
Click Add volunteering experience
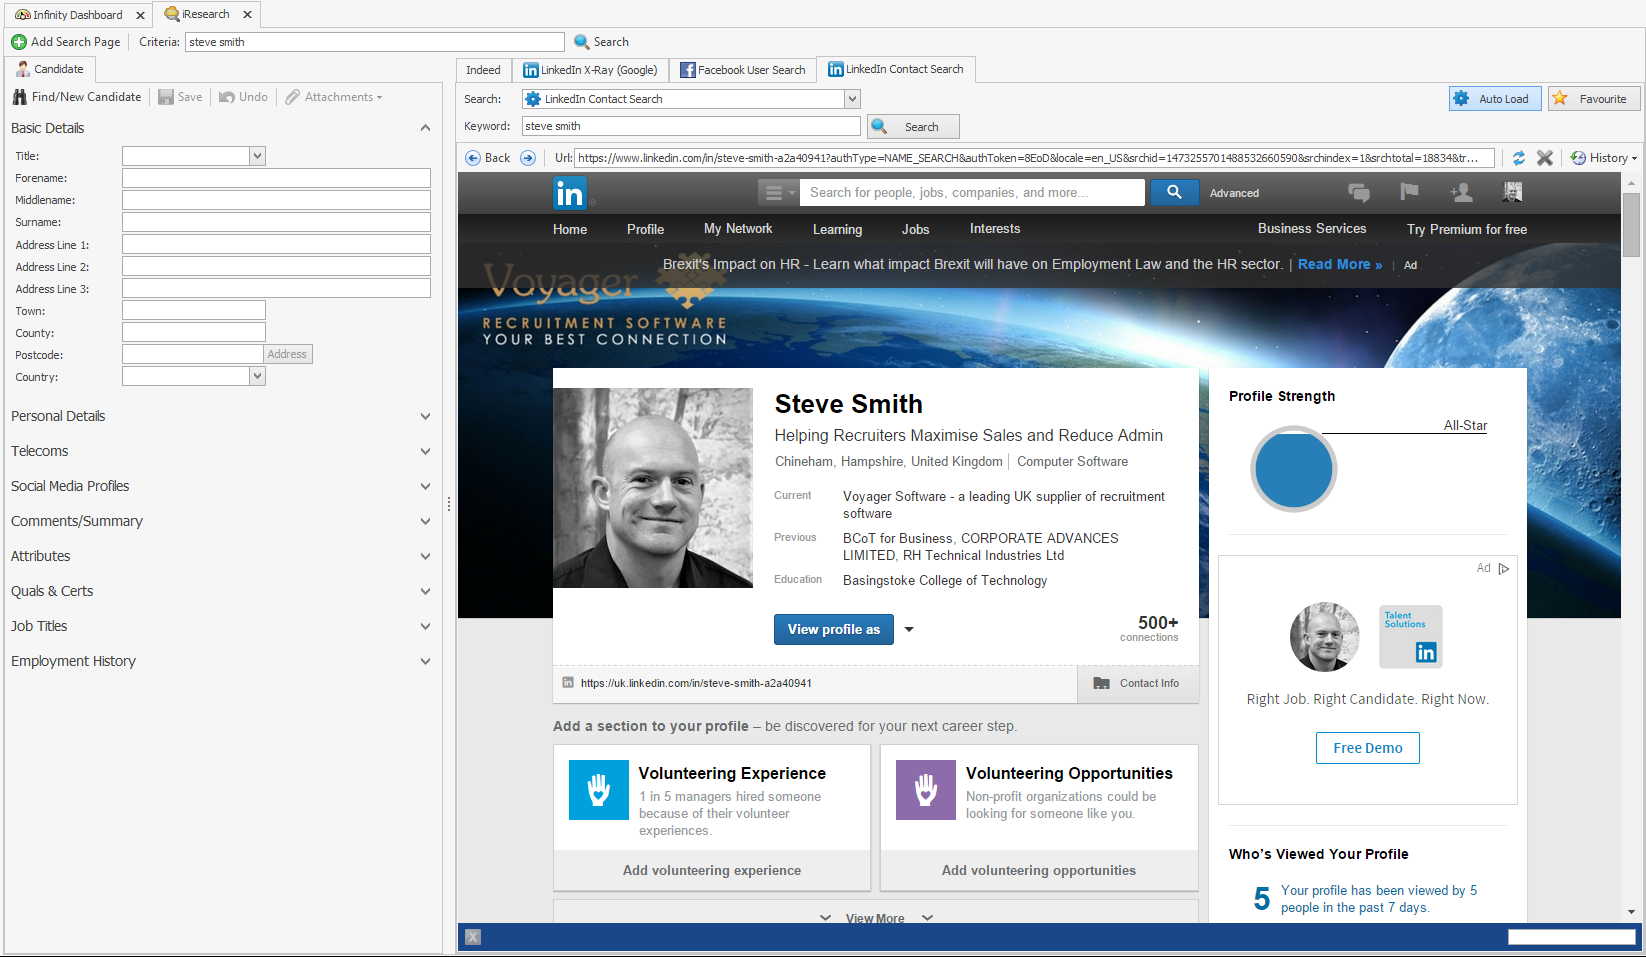[712, 871]
